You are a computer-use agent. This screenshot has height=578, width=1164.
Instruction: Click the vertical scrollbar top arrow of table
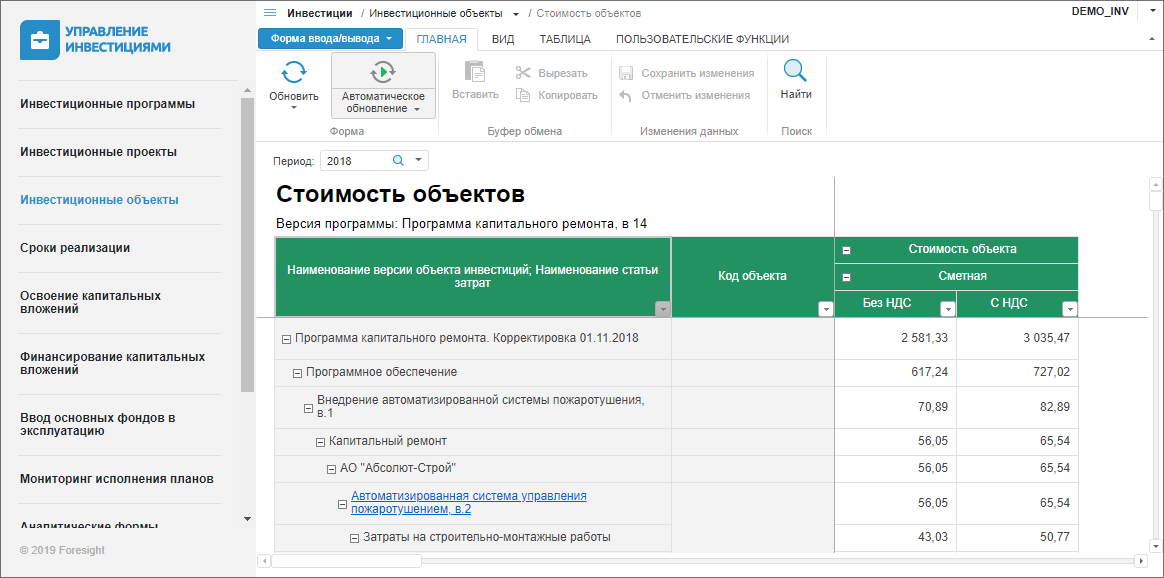point(1154,183)
